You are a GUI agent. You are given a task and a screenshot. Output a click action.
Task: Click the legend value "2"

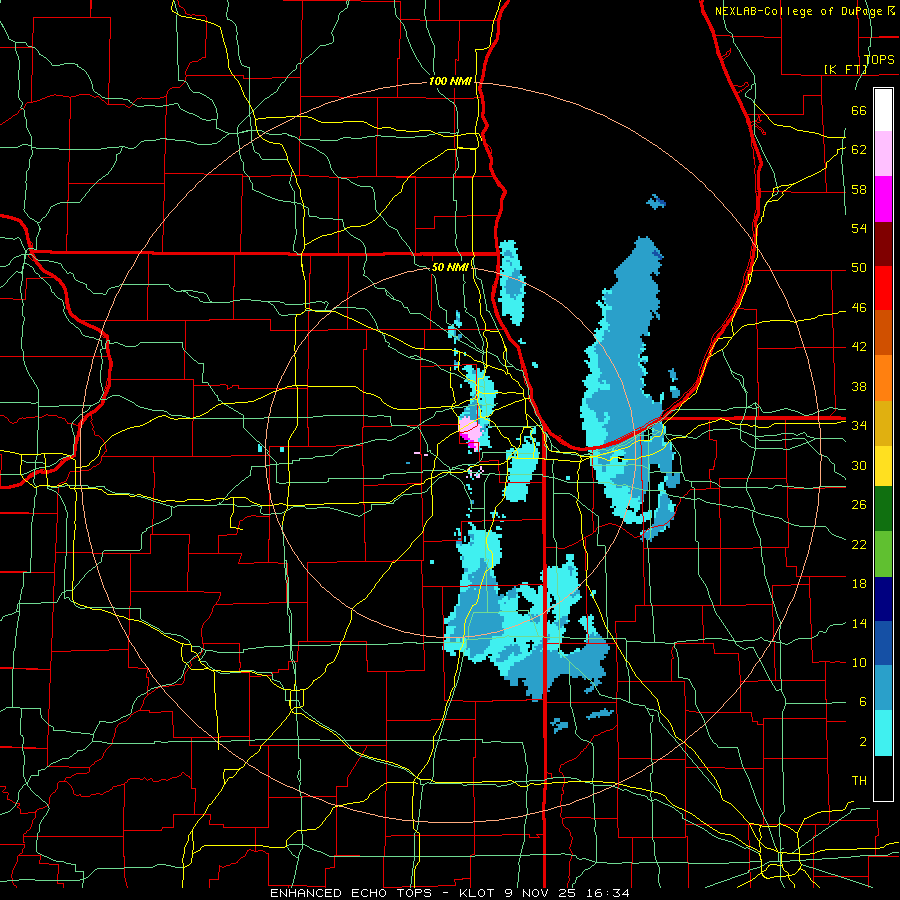tap(862, 742)
